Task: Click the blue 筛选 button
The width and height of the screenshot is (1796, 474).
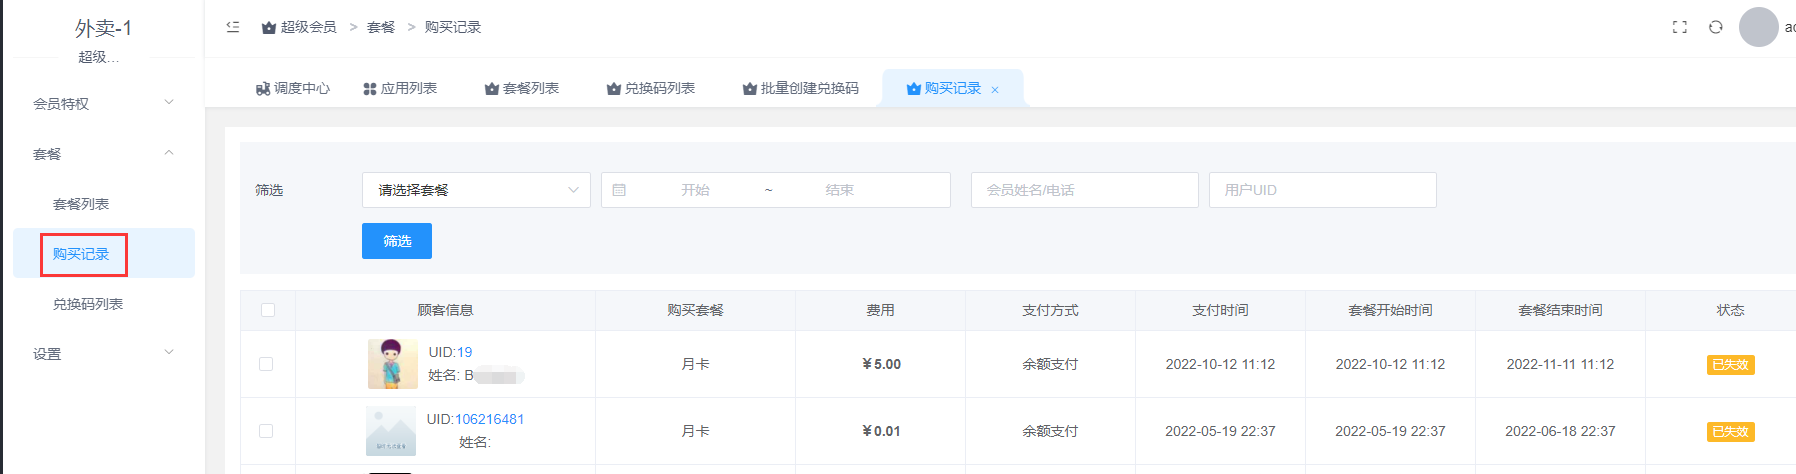Action: click(397, 241)
